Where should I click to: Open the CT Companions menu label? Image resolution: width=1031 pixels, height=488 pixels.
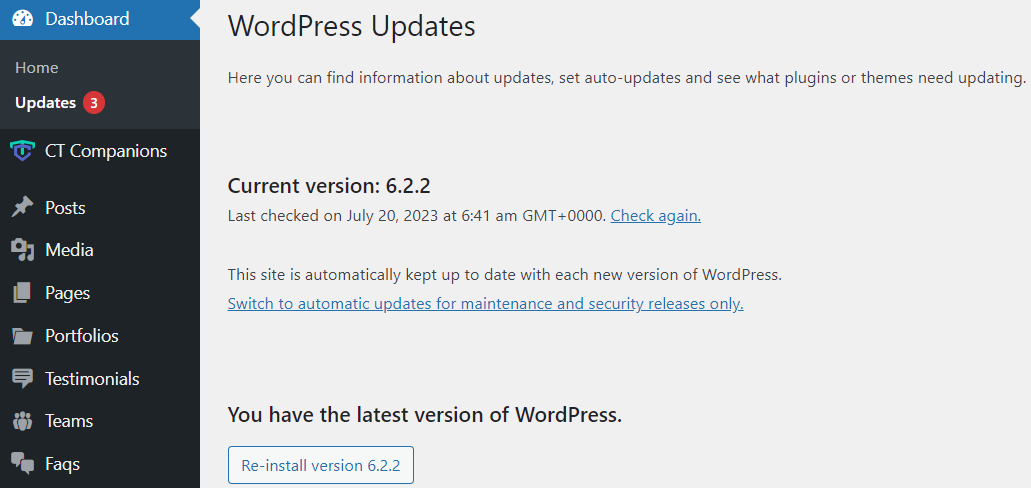(x=106, y=151)
